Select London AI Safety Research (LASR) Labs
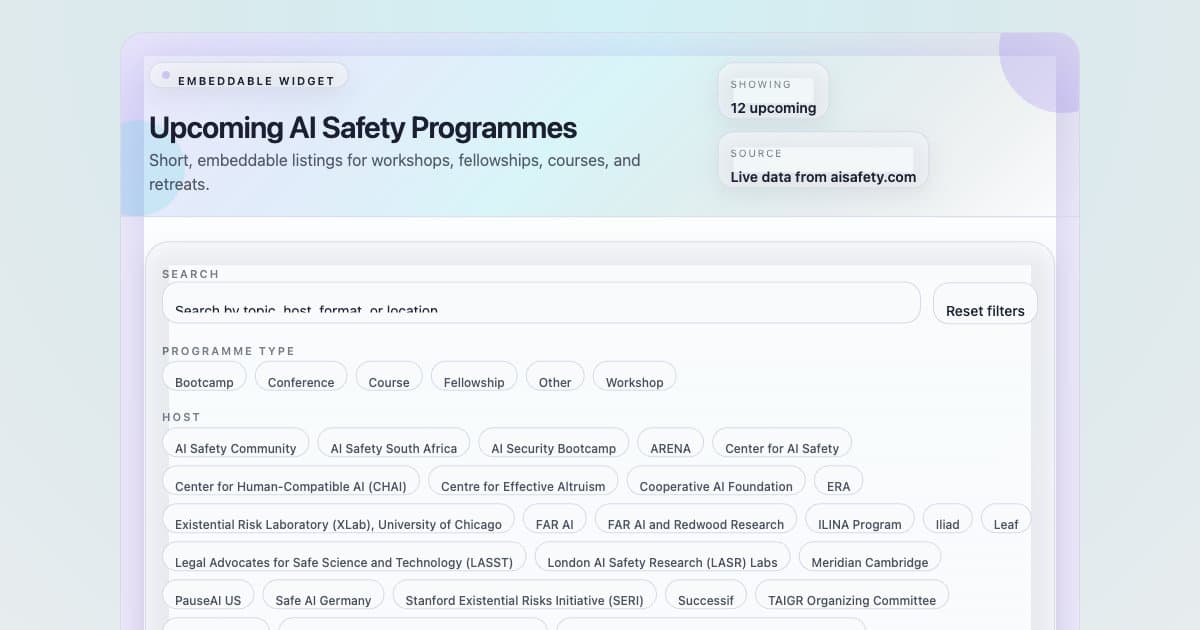Viewport: 1200px width, 630px height. [663, 557]
